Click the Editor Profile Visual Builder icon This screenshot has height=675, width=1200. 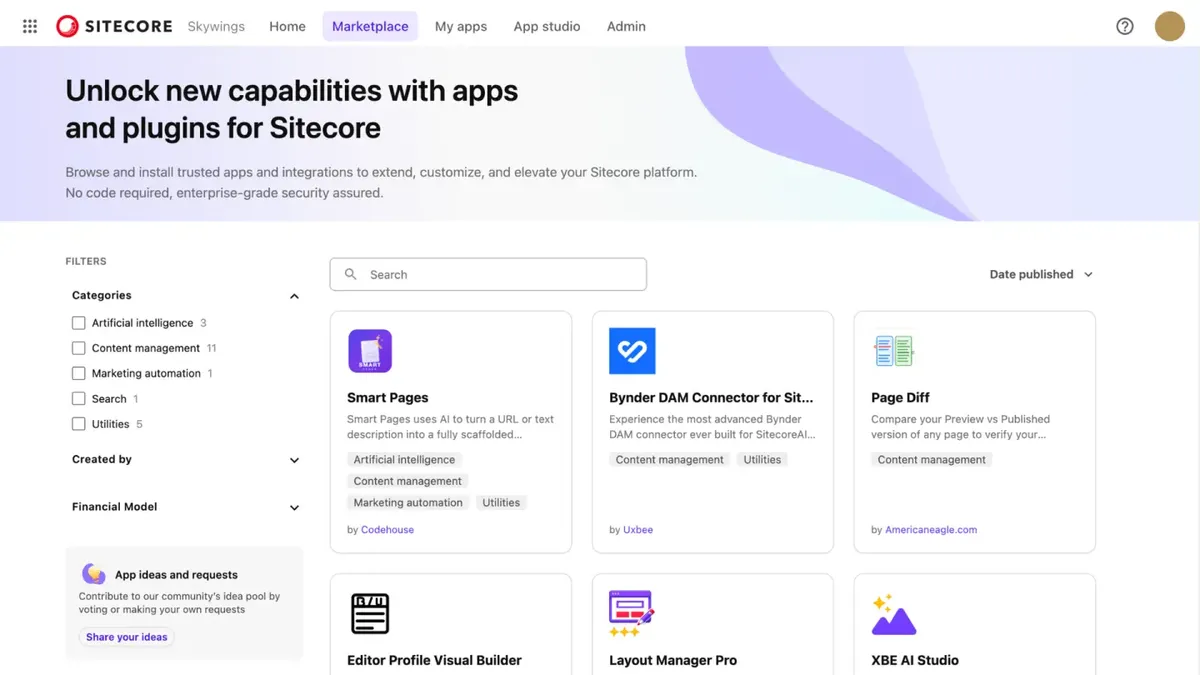click(370, 613)
